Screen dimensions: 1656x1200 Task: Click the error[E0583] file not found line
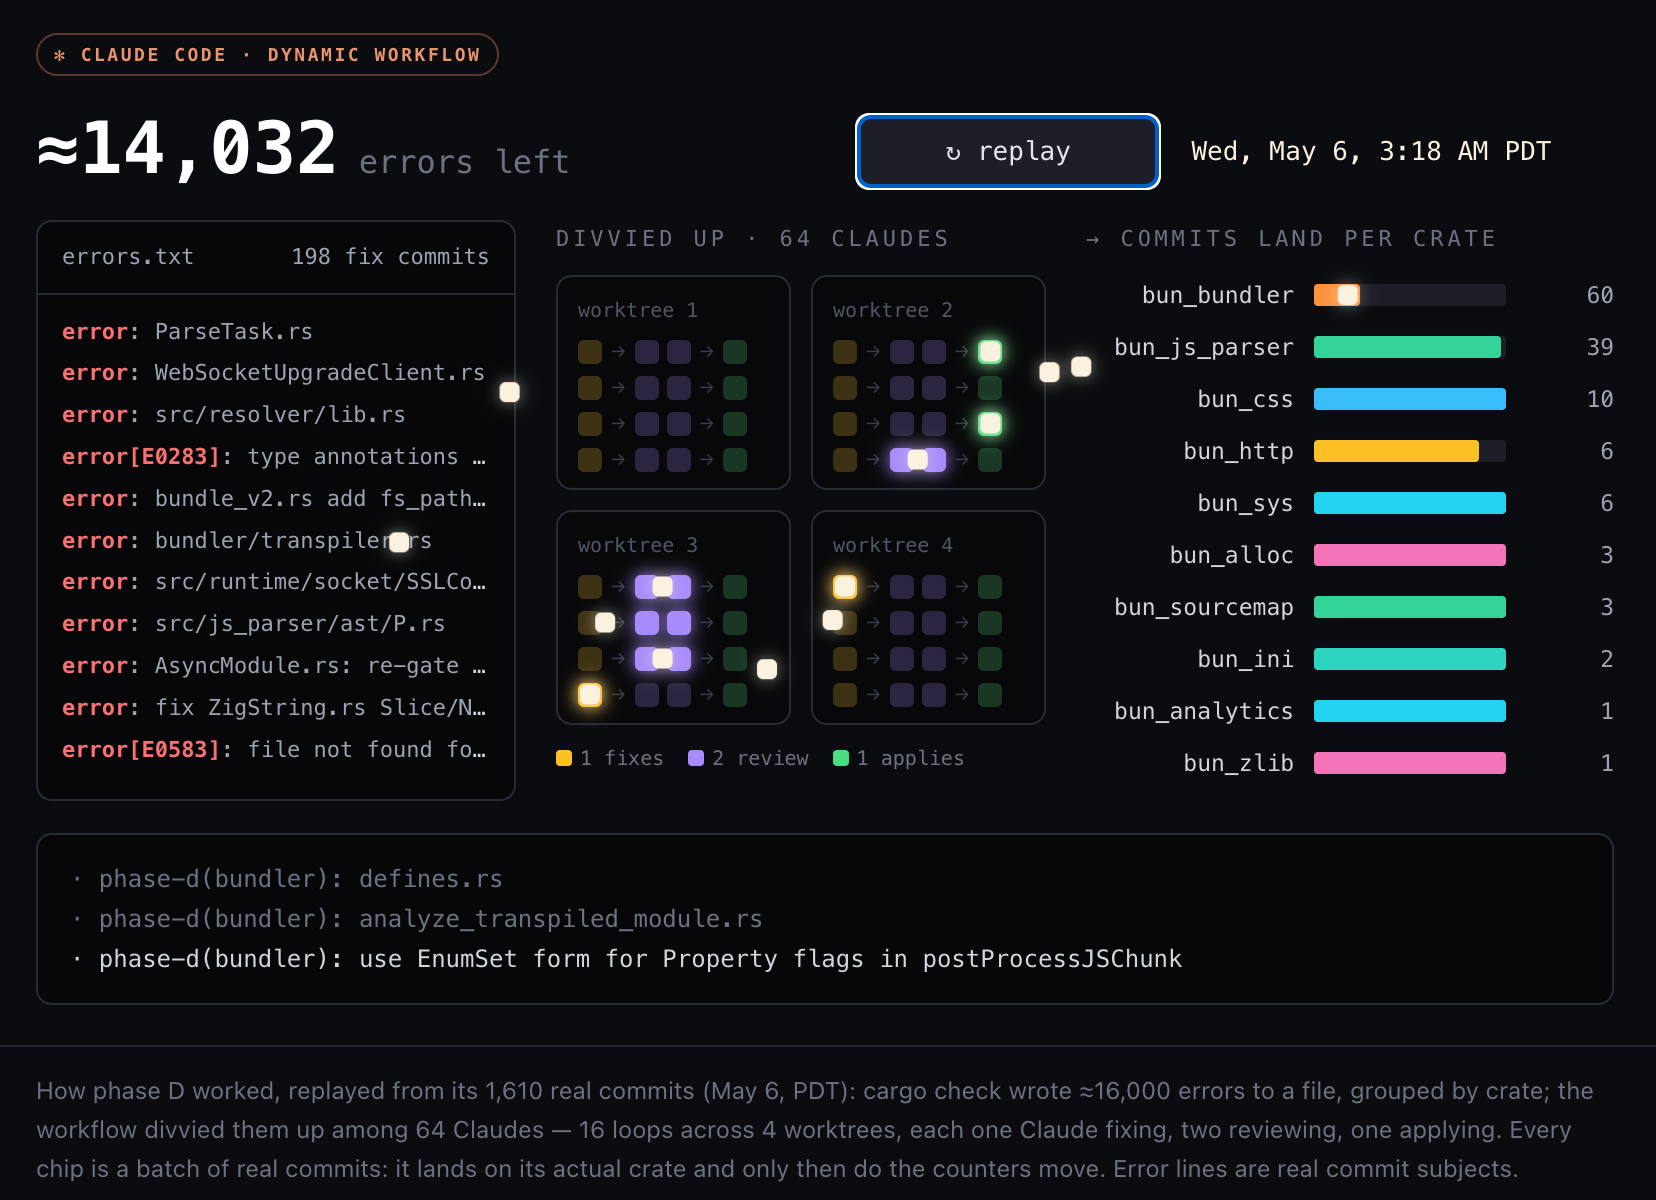(x=273, y=750)
